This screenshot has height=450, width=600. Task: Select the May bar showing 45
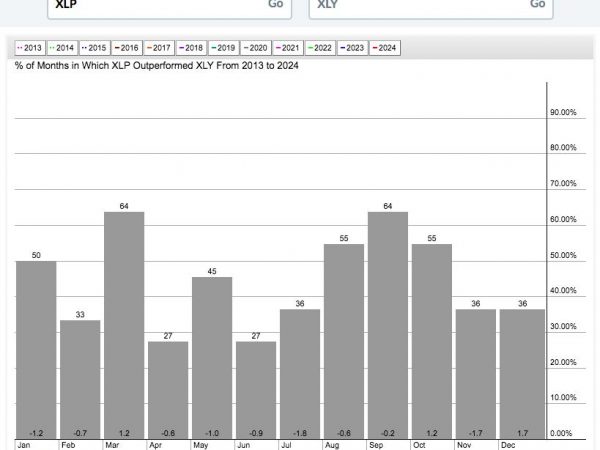(x=212, y=358)
